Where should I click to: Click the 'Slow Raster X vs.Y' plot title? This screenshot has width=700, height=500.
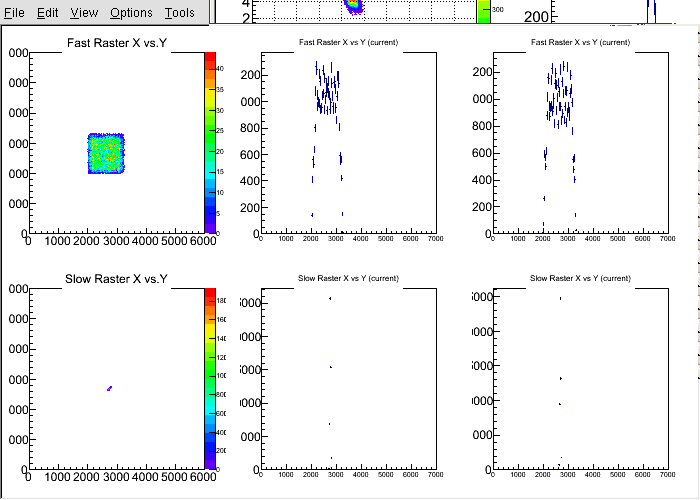click(x=116, y=279)
